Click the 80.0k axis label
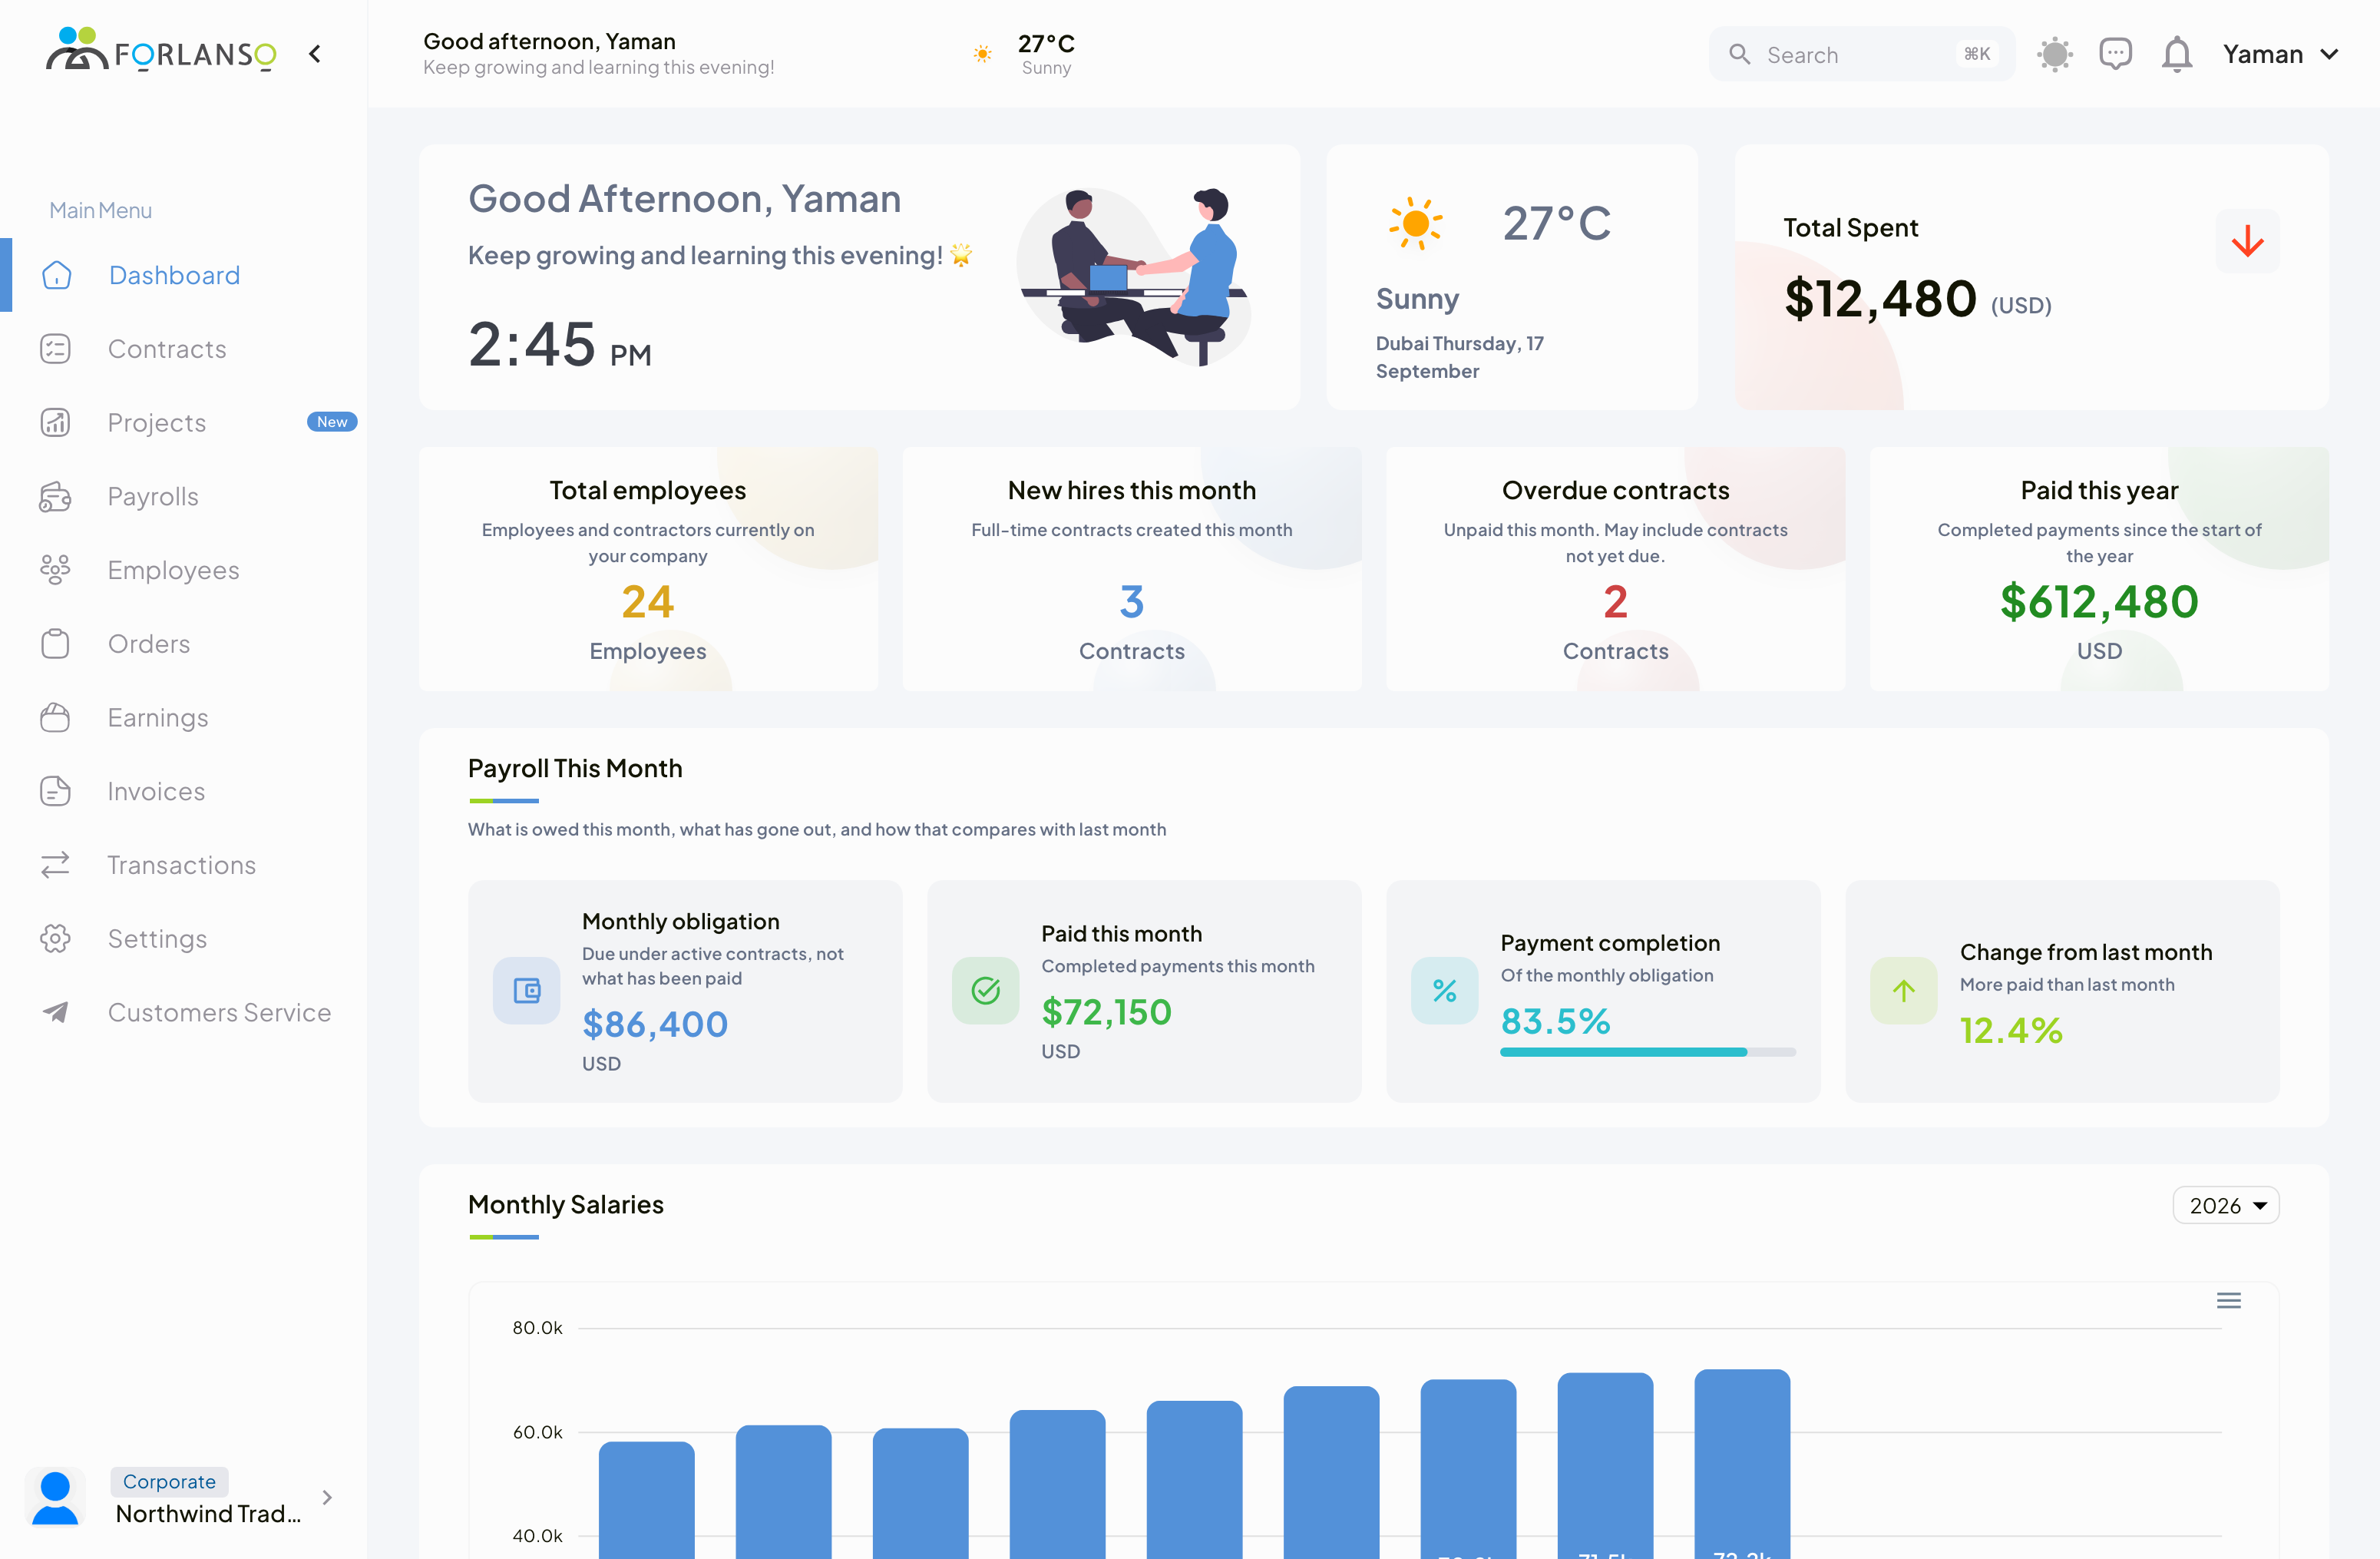The width and height of the screenshot is (2380, 1559). [538, 1328]
